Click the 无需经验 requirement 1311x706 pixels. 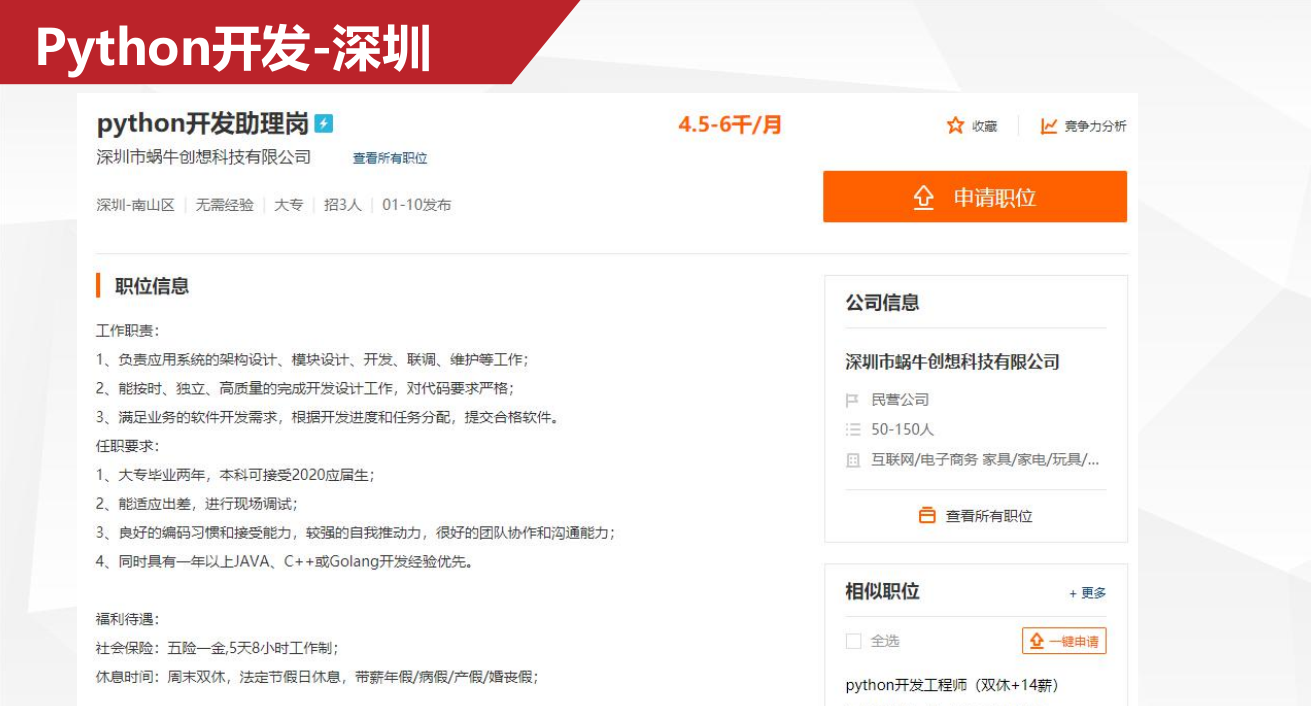tap(225, 205)
